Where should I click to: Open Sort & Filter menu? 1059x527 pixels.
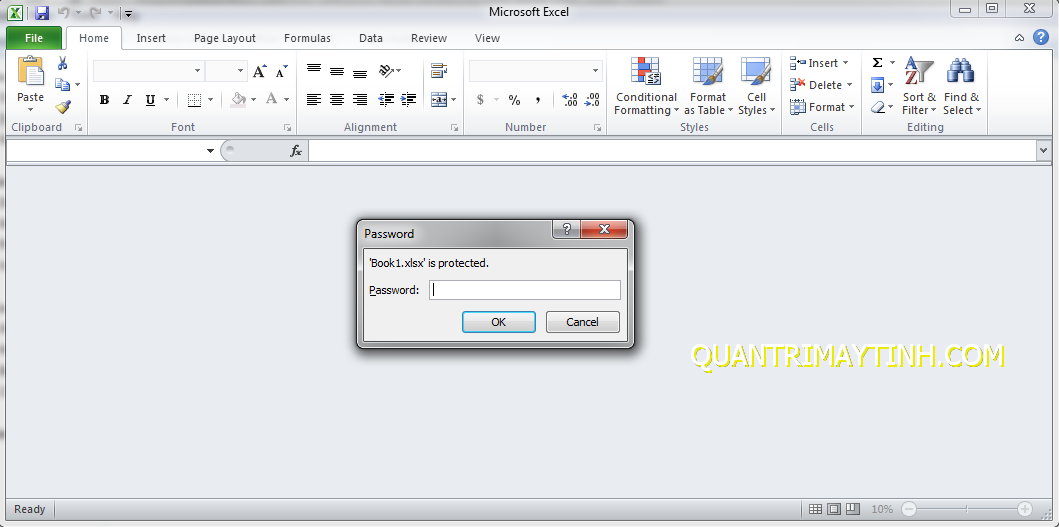(x=919, y=86)
